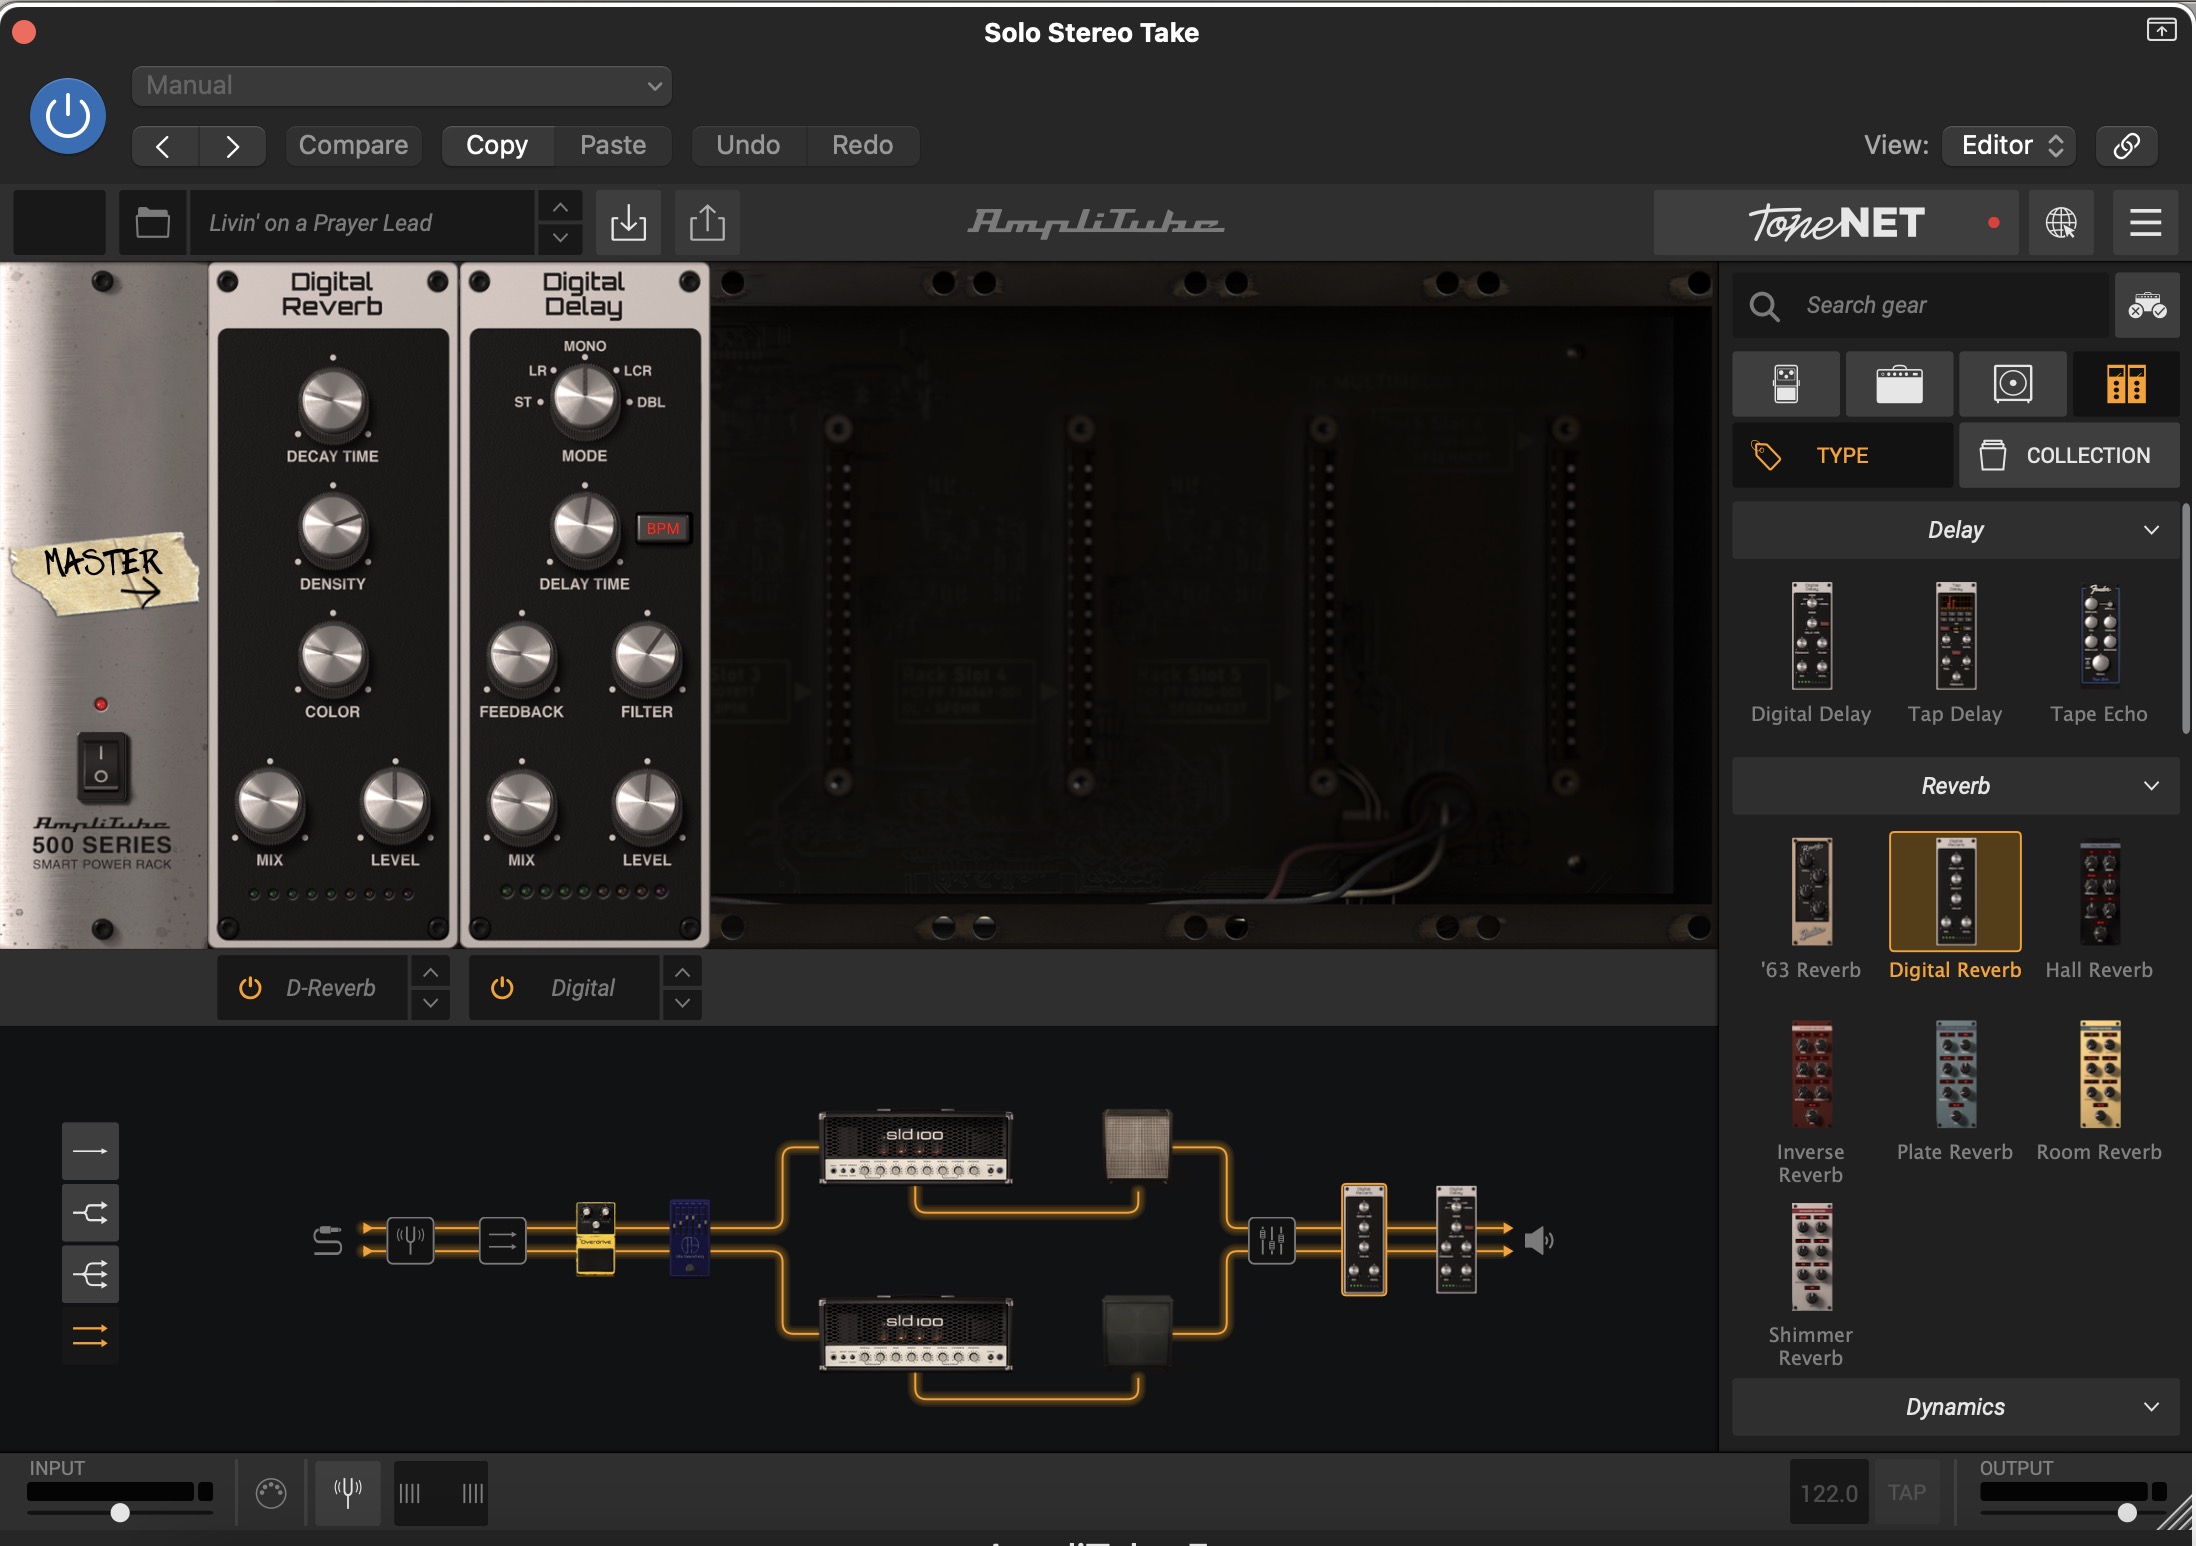Go to next setting arrow
The height and width of the screenshot is (1546, 2196).
pos(232,146)
